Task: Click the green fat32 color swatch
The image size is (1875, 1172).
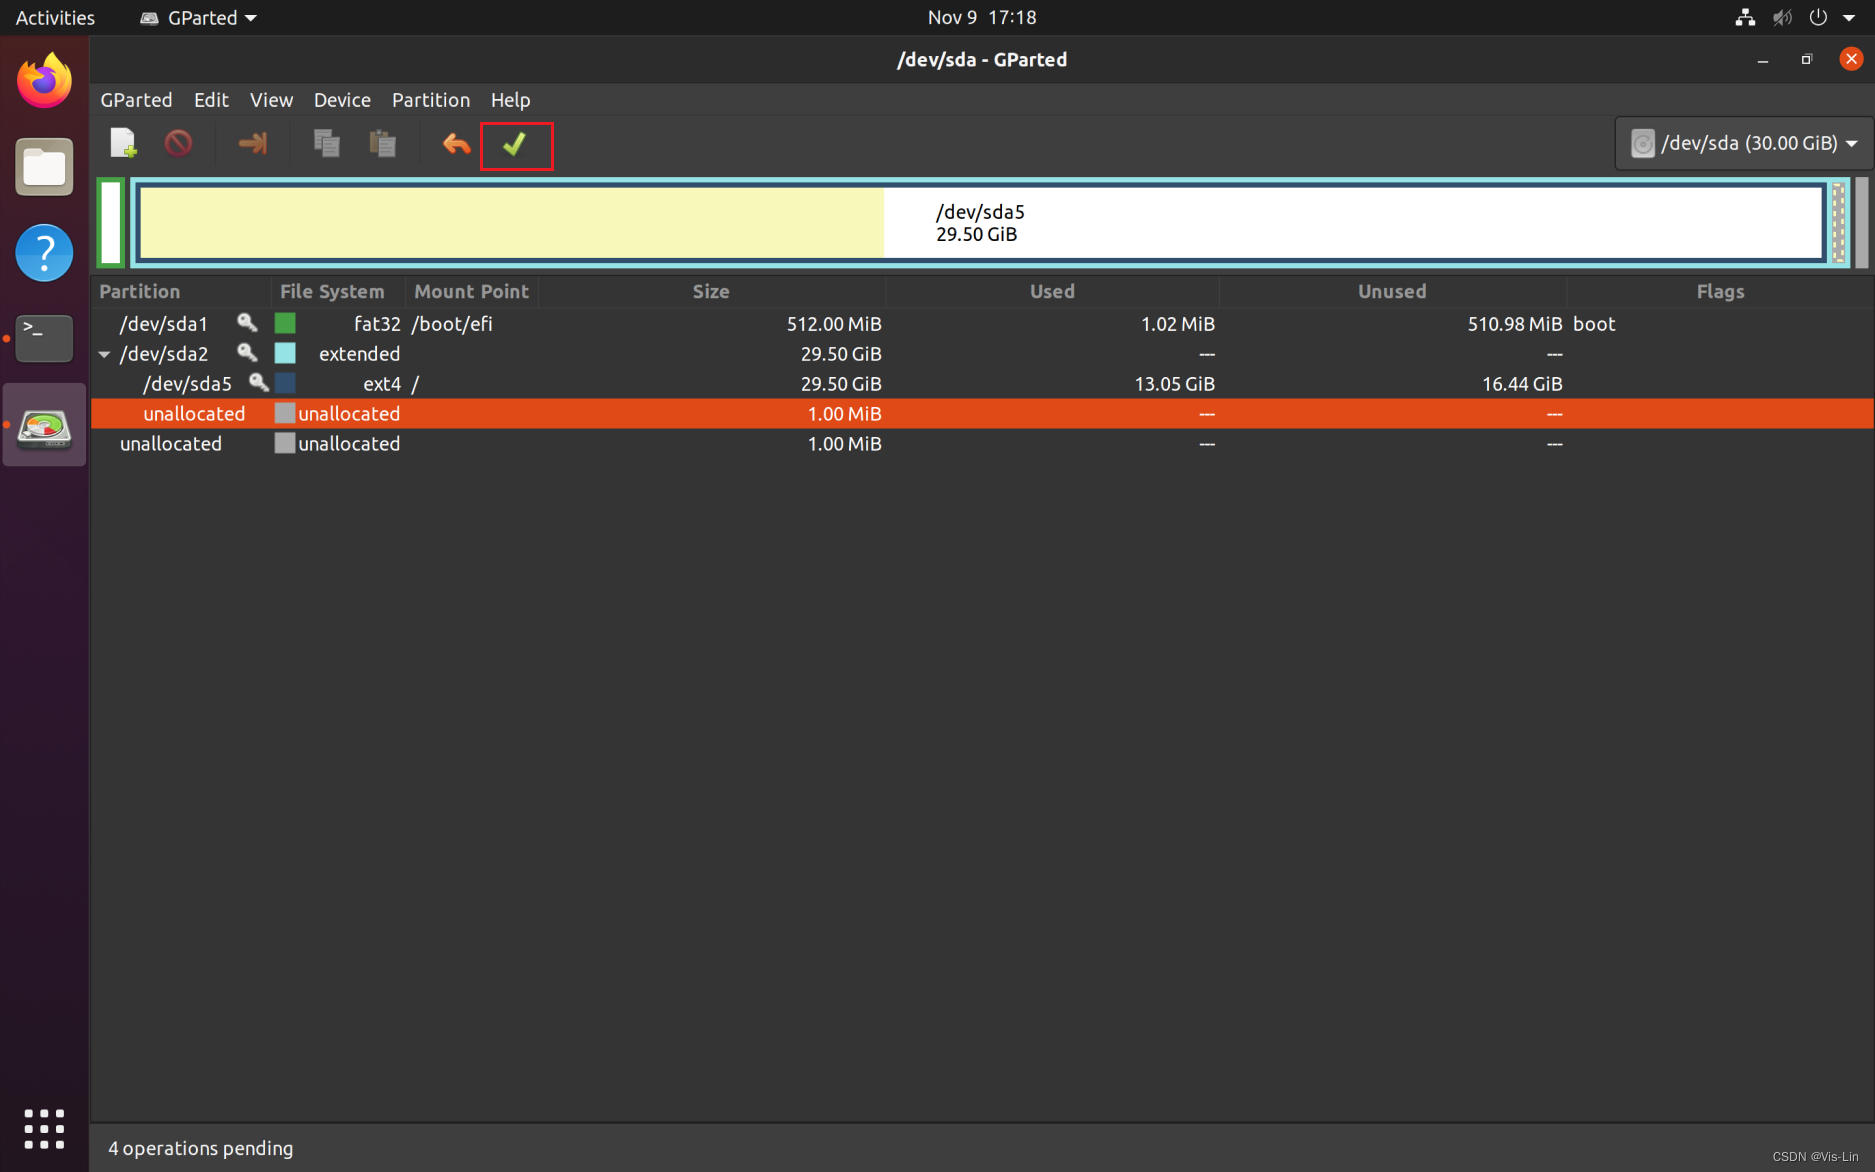Action: point(285,323)
